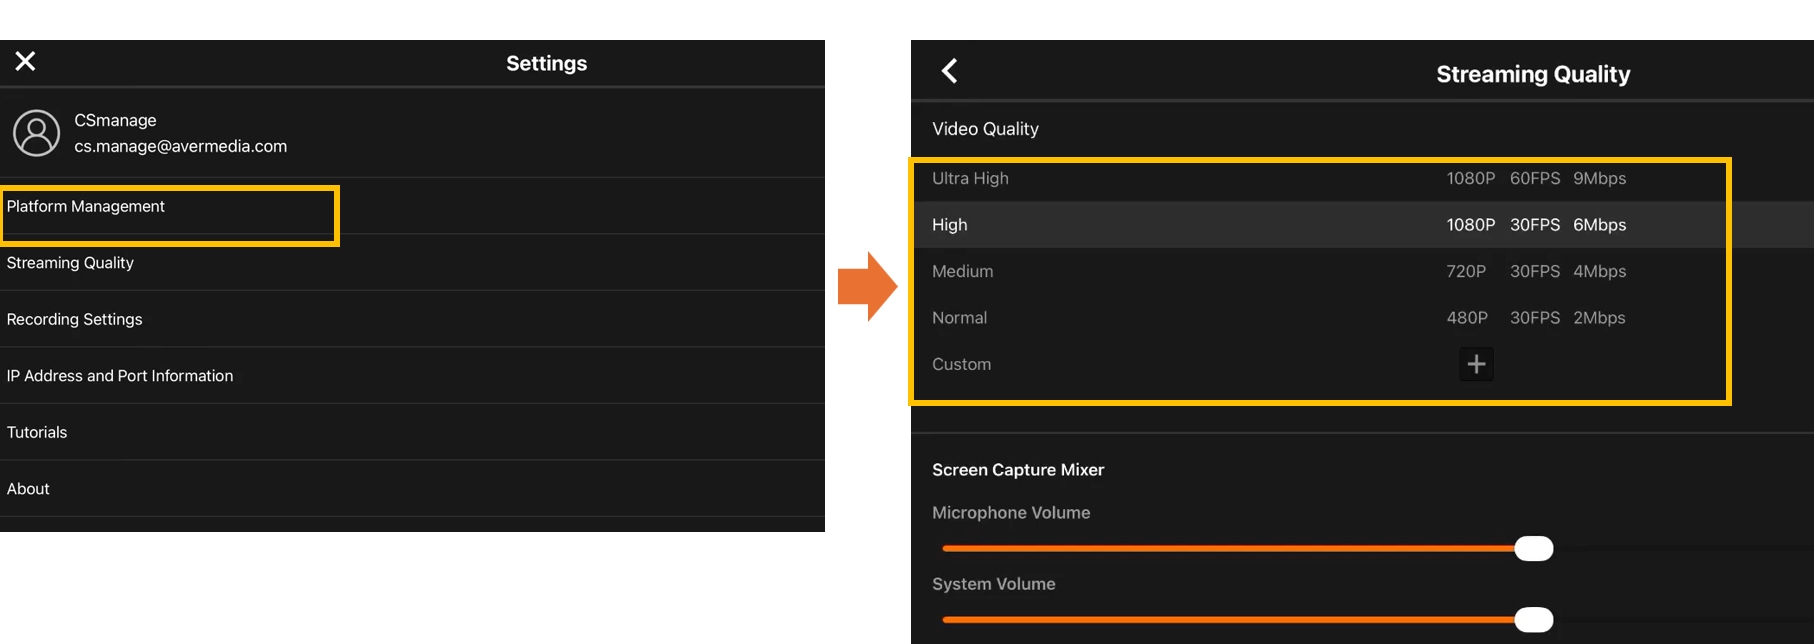Close the Settings panel with X icon
Viewport: 1814px width, 644px height.
click(x=26, y=62)
